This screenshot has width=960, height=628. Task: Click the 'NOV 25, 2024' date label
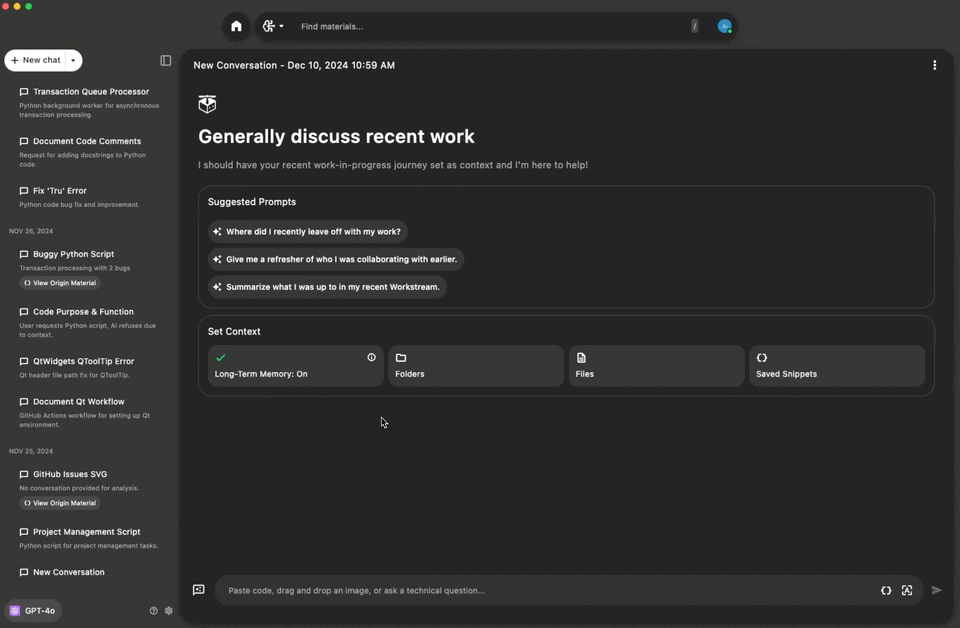coord(31,451)
